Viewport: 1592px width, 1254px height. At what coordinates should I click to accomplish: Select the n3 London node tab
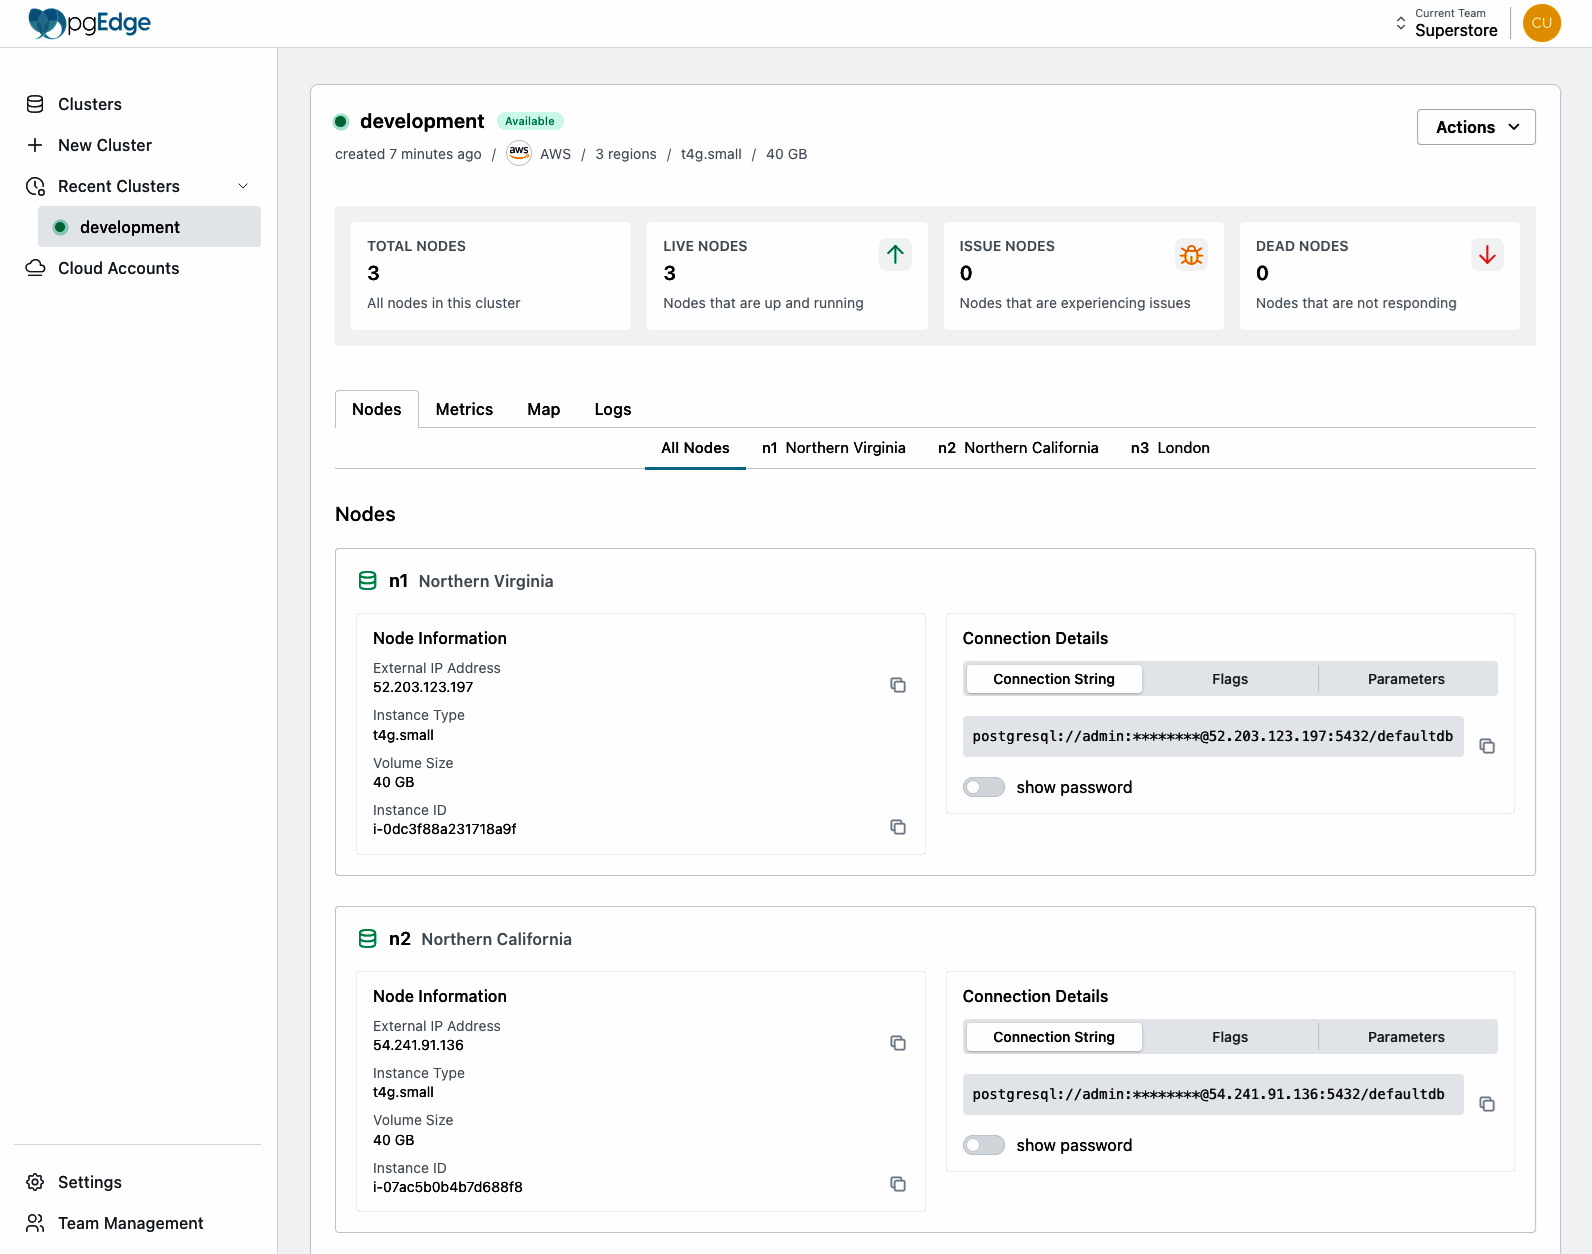pos(1169,448)
